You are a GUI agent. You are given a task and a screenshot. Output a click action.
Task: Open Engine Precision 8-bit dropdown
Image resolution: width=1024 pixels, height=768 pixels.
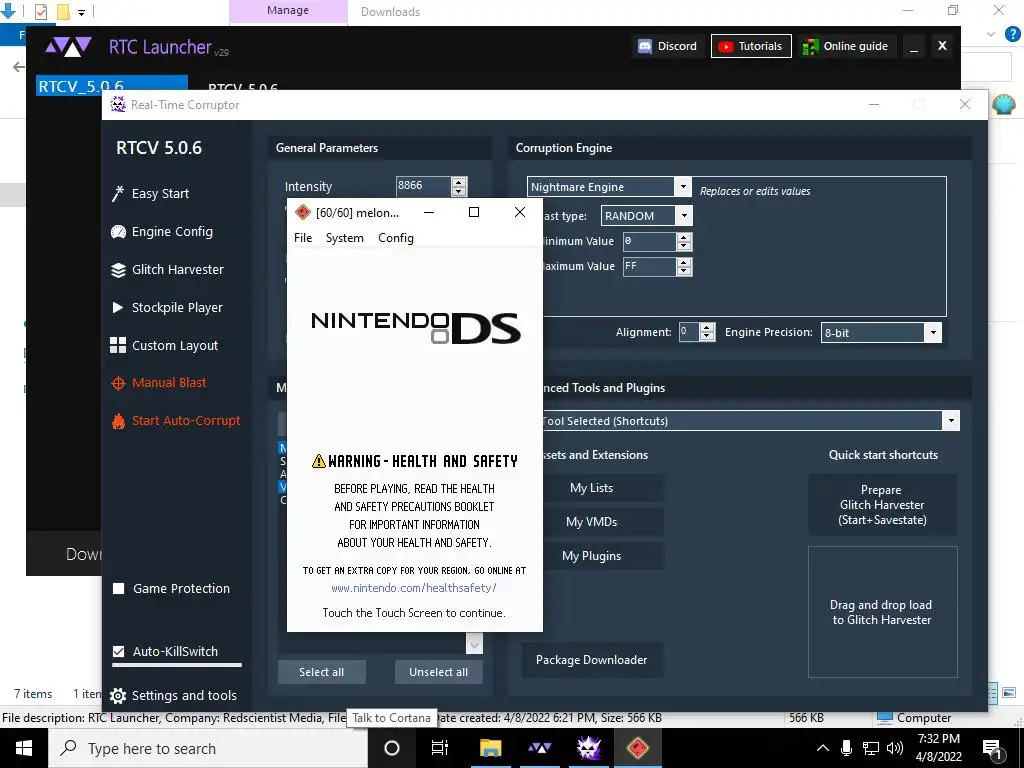click(x=933, y=332)
